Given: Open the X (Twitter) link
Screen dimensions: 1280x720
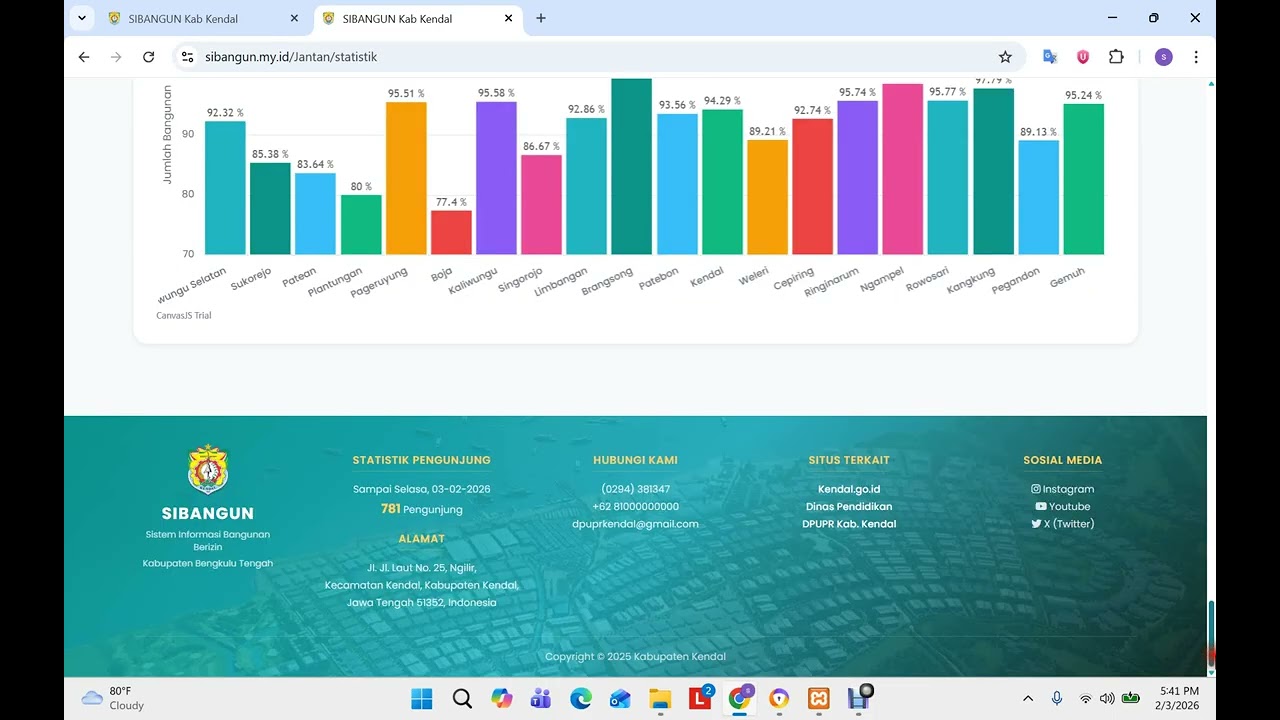Looking at the screenshot, I should 1062,523.
